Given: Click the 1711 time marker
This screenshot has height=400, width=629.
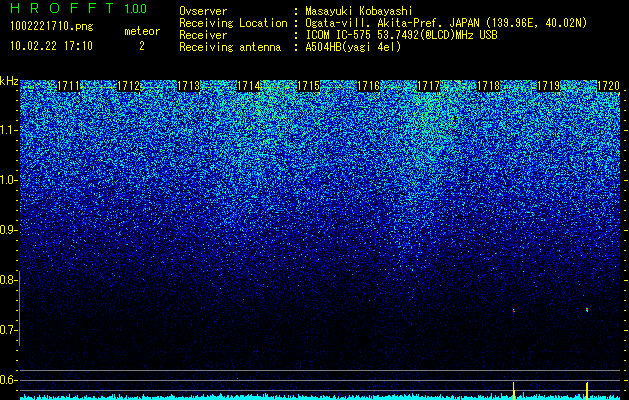Looking at the screenshot, I should pos(69,86).
